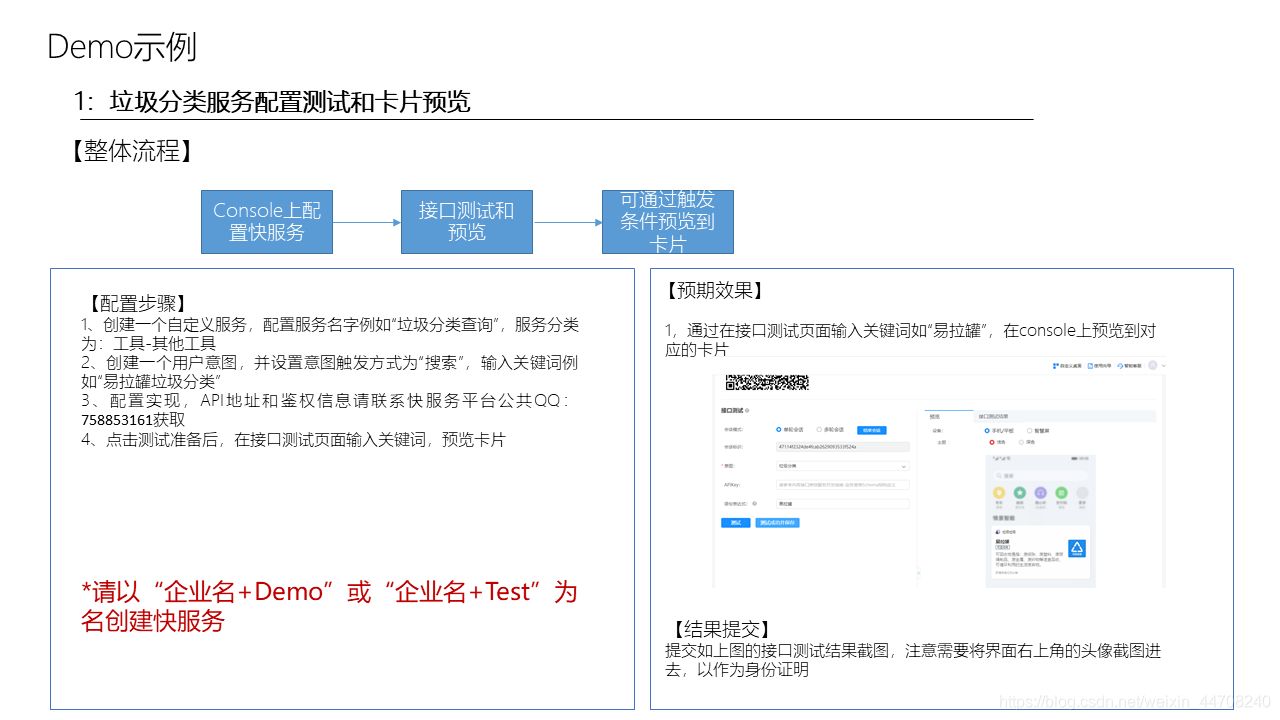The height and width of the screenshot is (720, 1280).
Task: Click the search bar in phone preview
Action: 1040,476
